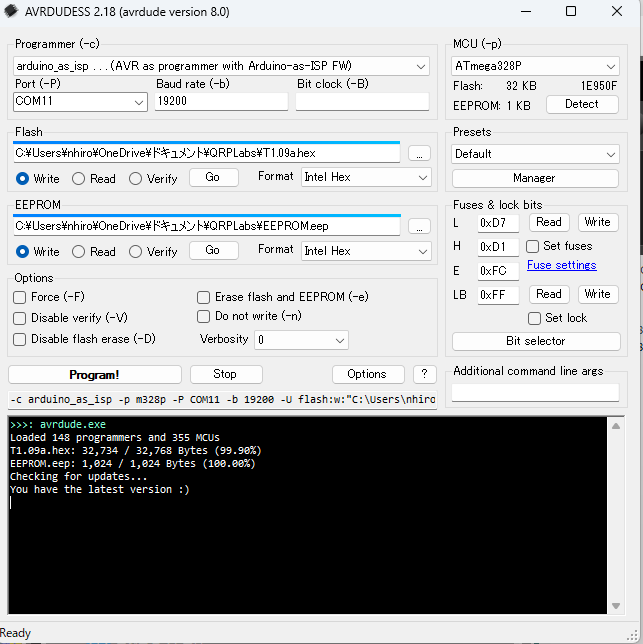Read fuses with the L-row Read button

coord(549,222)
